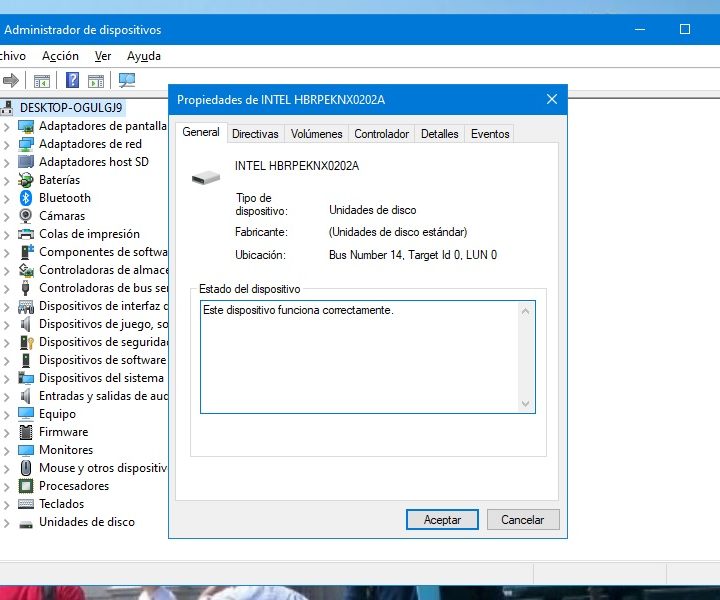Select the Entradas y salidas de audio item
Viewport: 720px width, 600px height.
tap(103, 396)
